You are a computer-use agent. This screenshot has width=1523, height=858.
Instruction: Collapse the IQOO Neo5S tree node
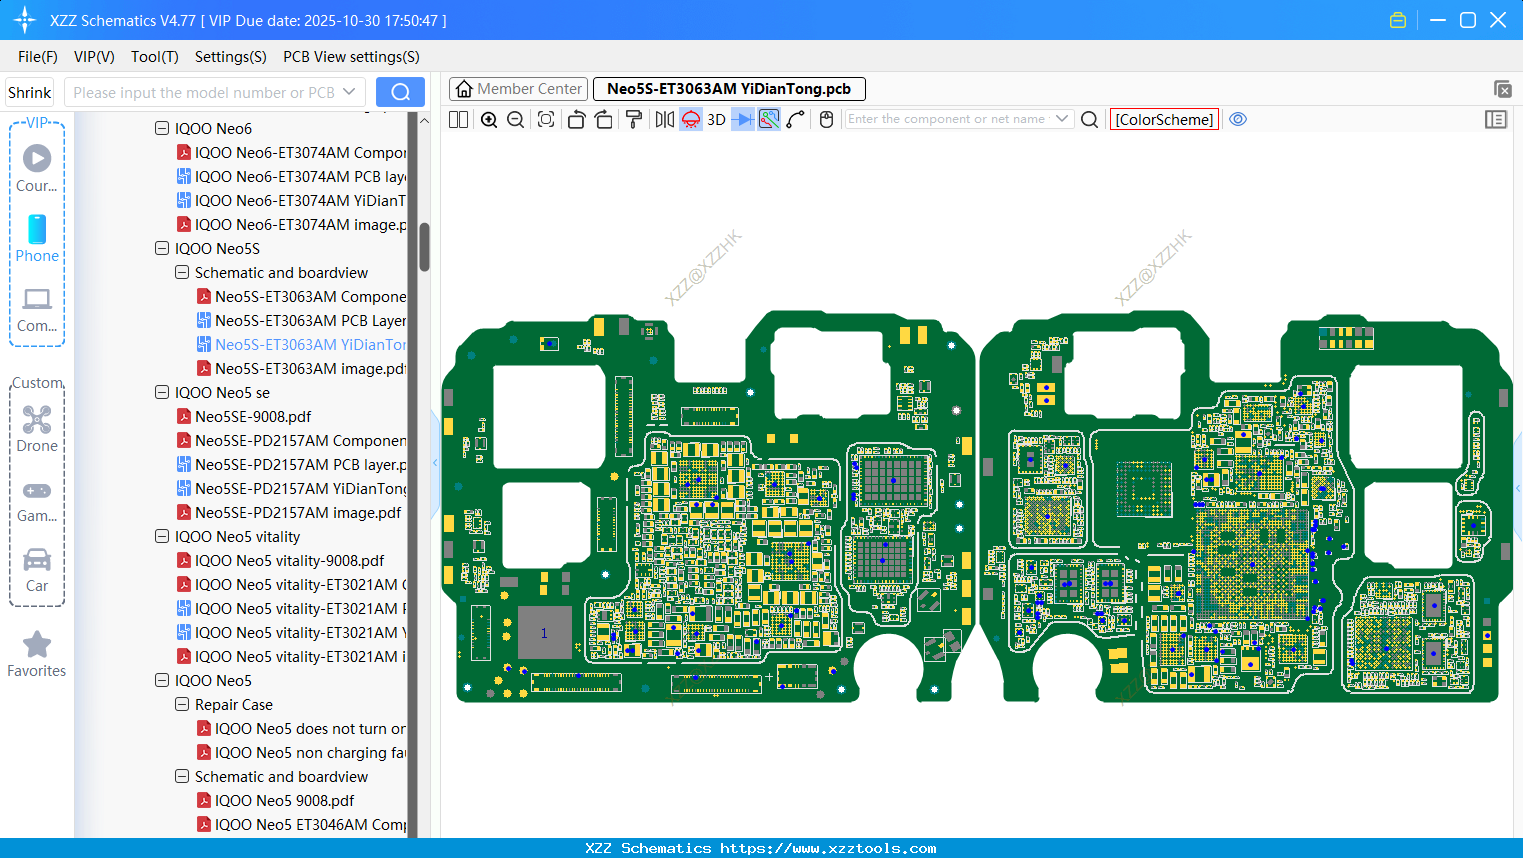[162, 248]
